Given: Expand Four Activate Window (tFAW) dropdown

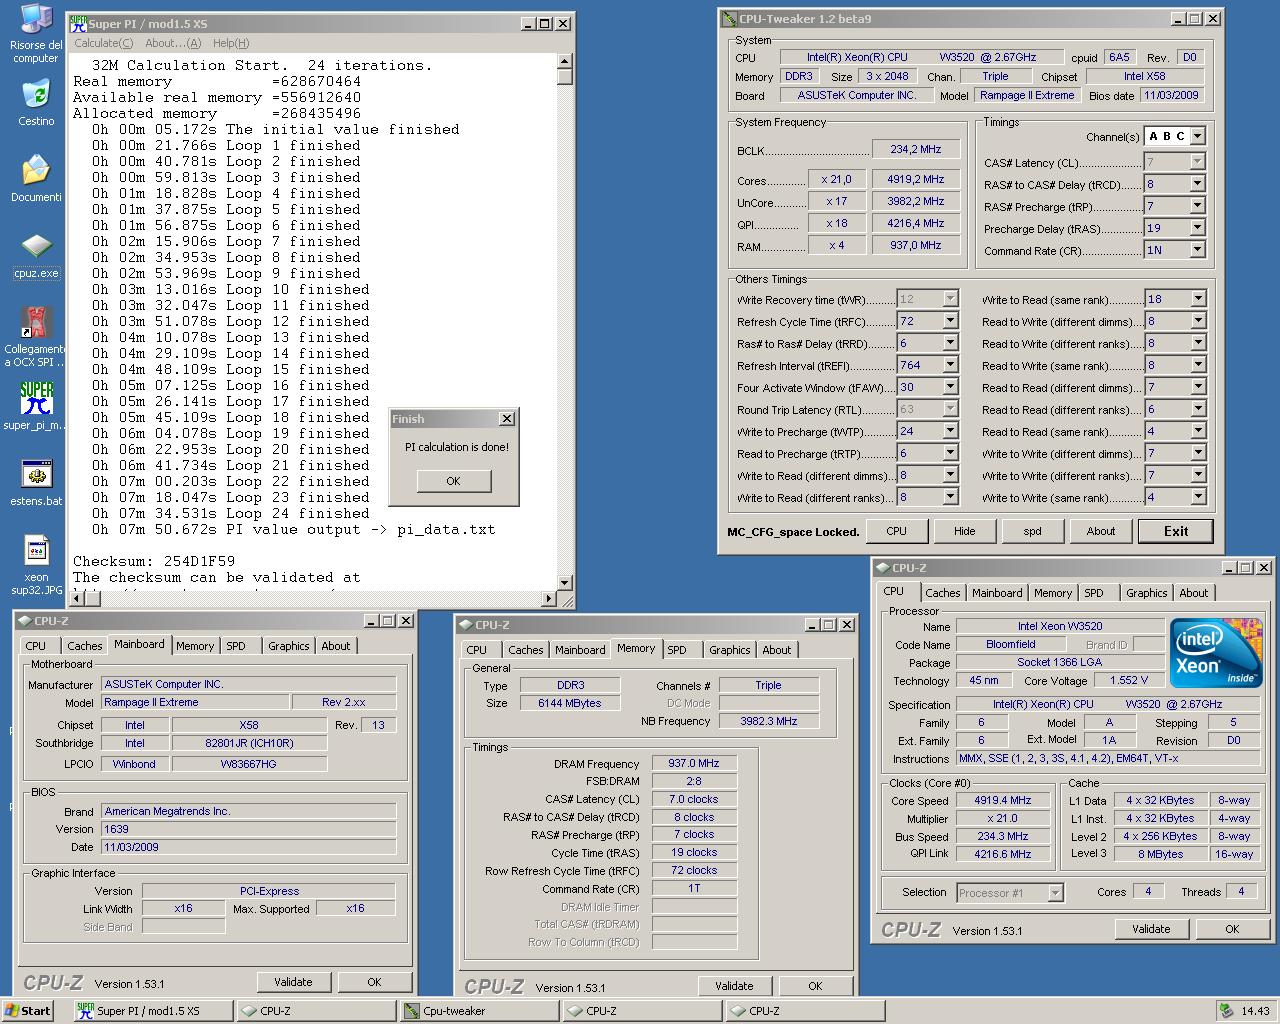Looking at the screenshot, I should [951, 388].
